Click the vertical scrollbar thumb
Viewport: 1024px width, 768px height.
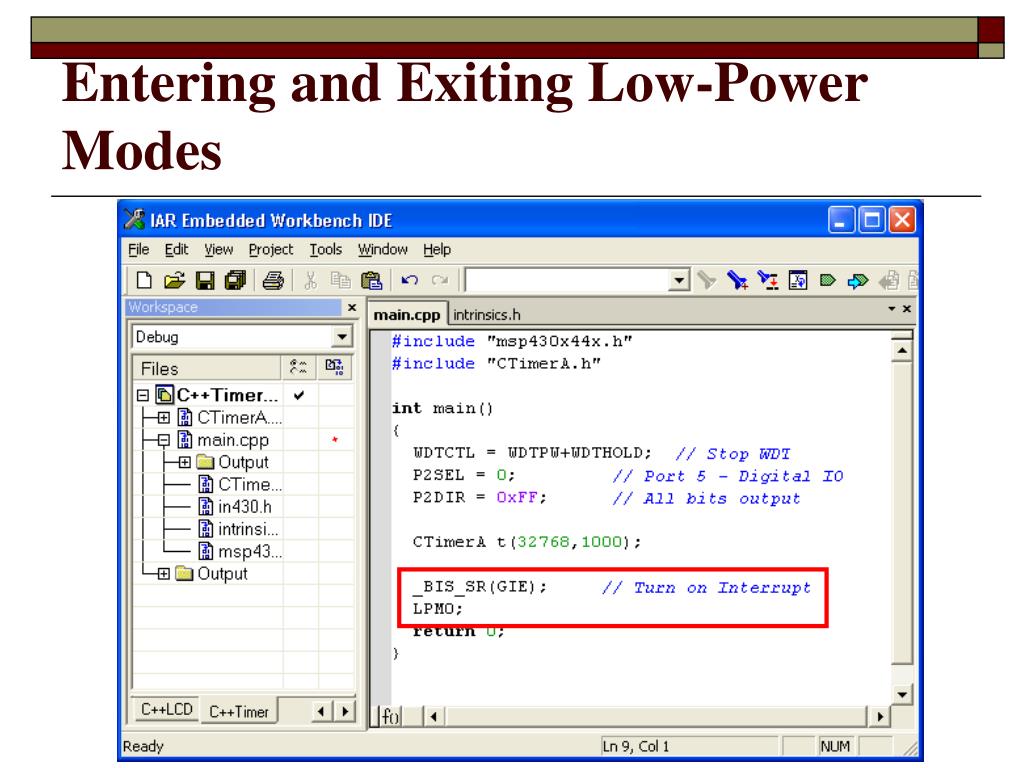tap(902, 513)
